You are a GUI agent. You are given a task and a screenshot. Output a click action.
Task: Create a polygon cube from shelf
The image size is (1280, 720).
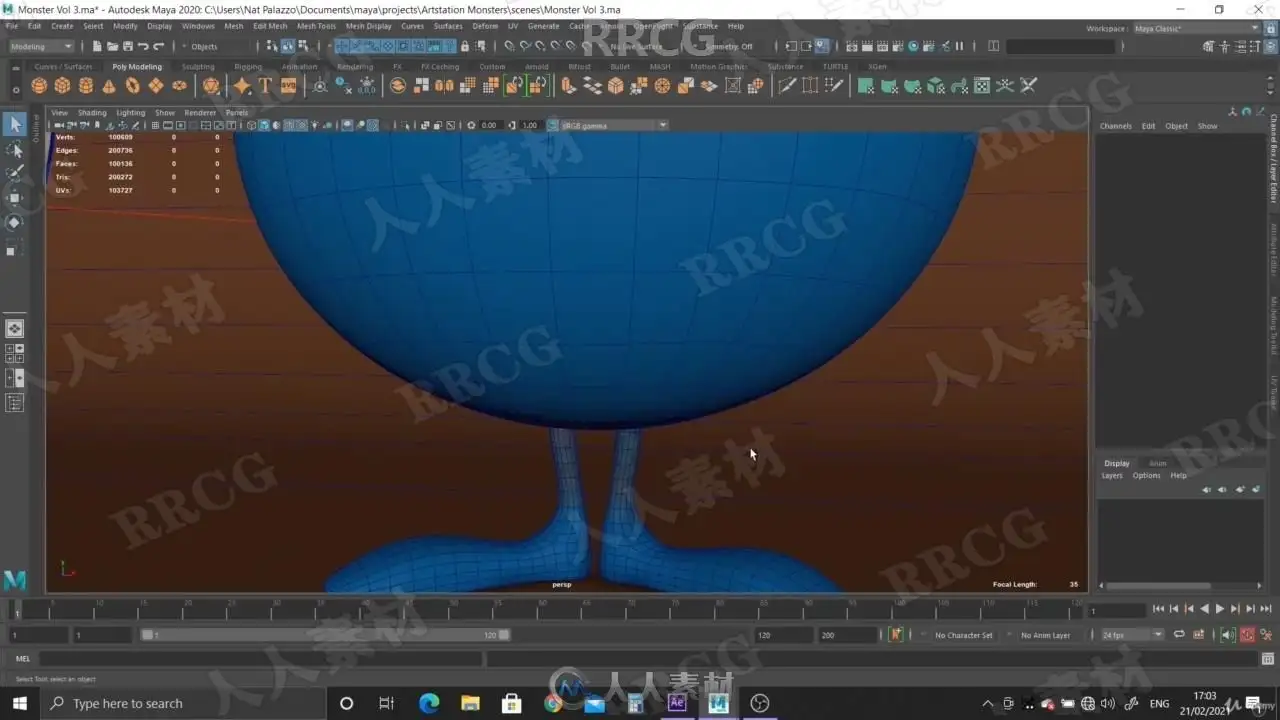(62, 86)
